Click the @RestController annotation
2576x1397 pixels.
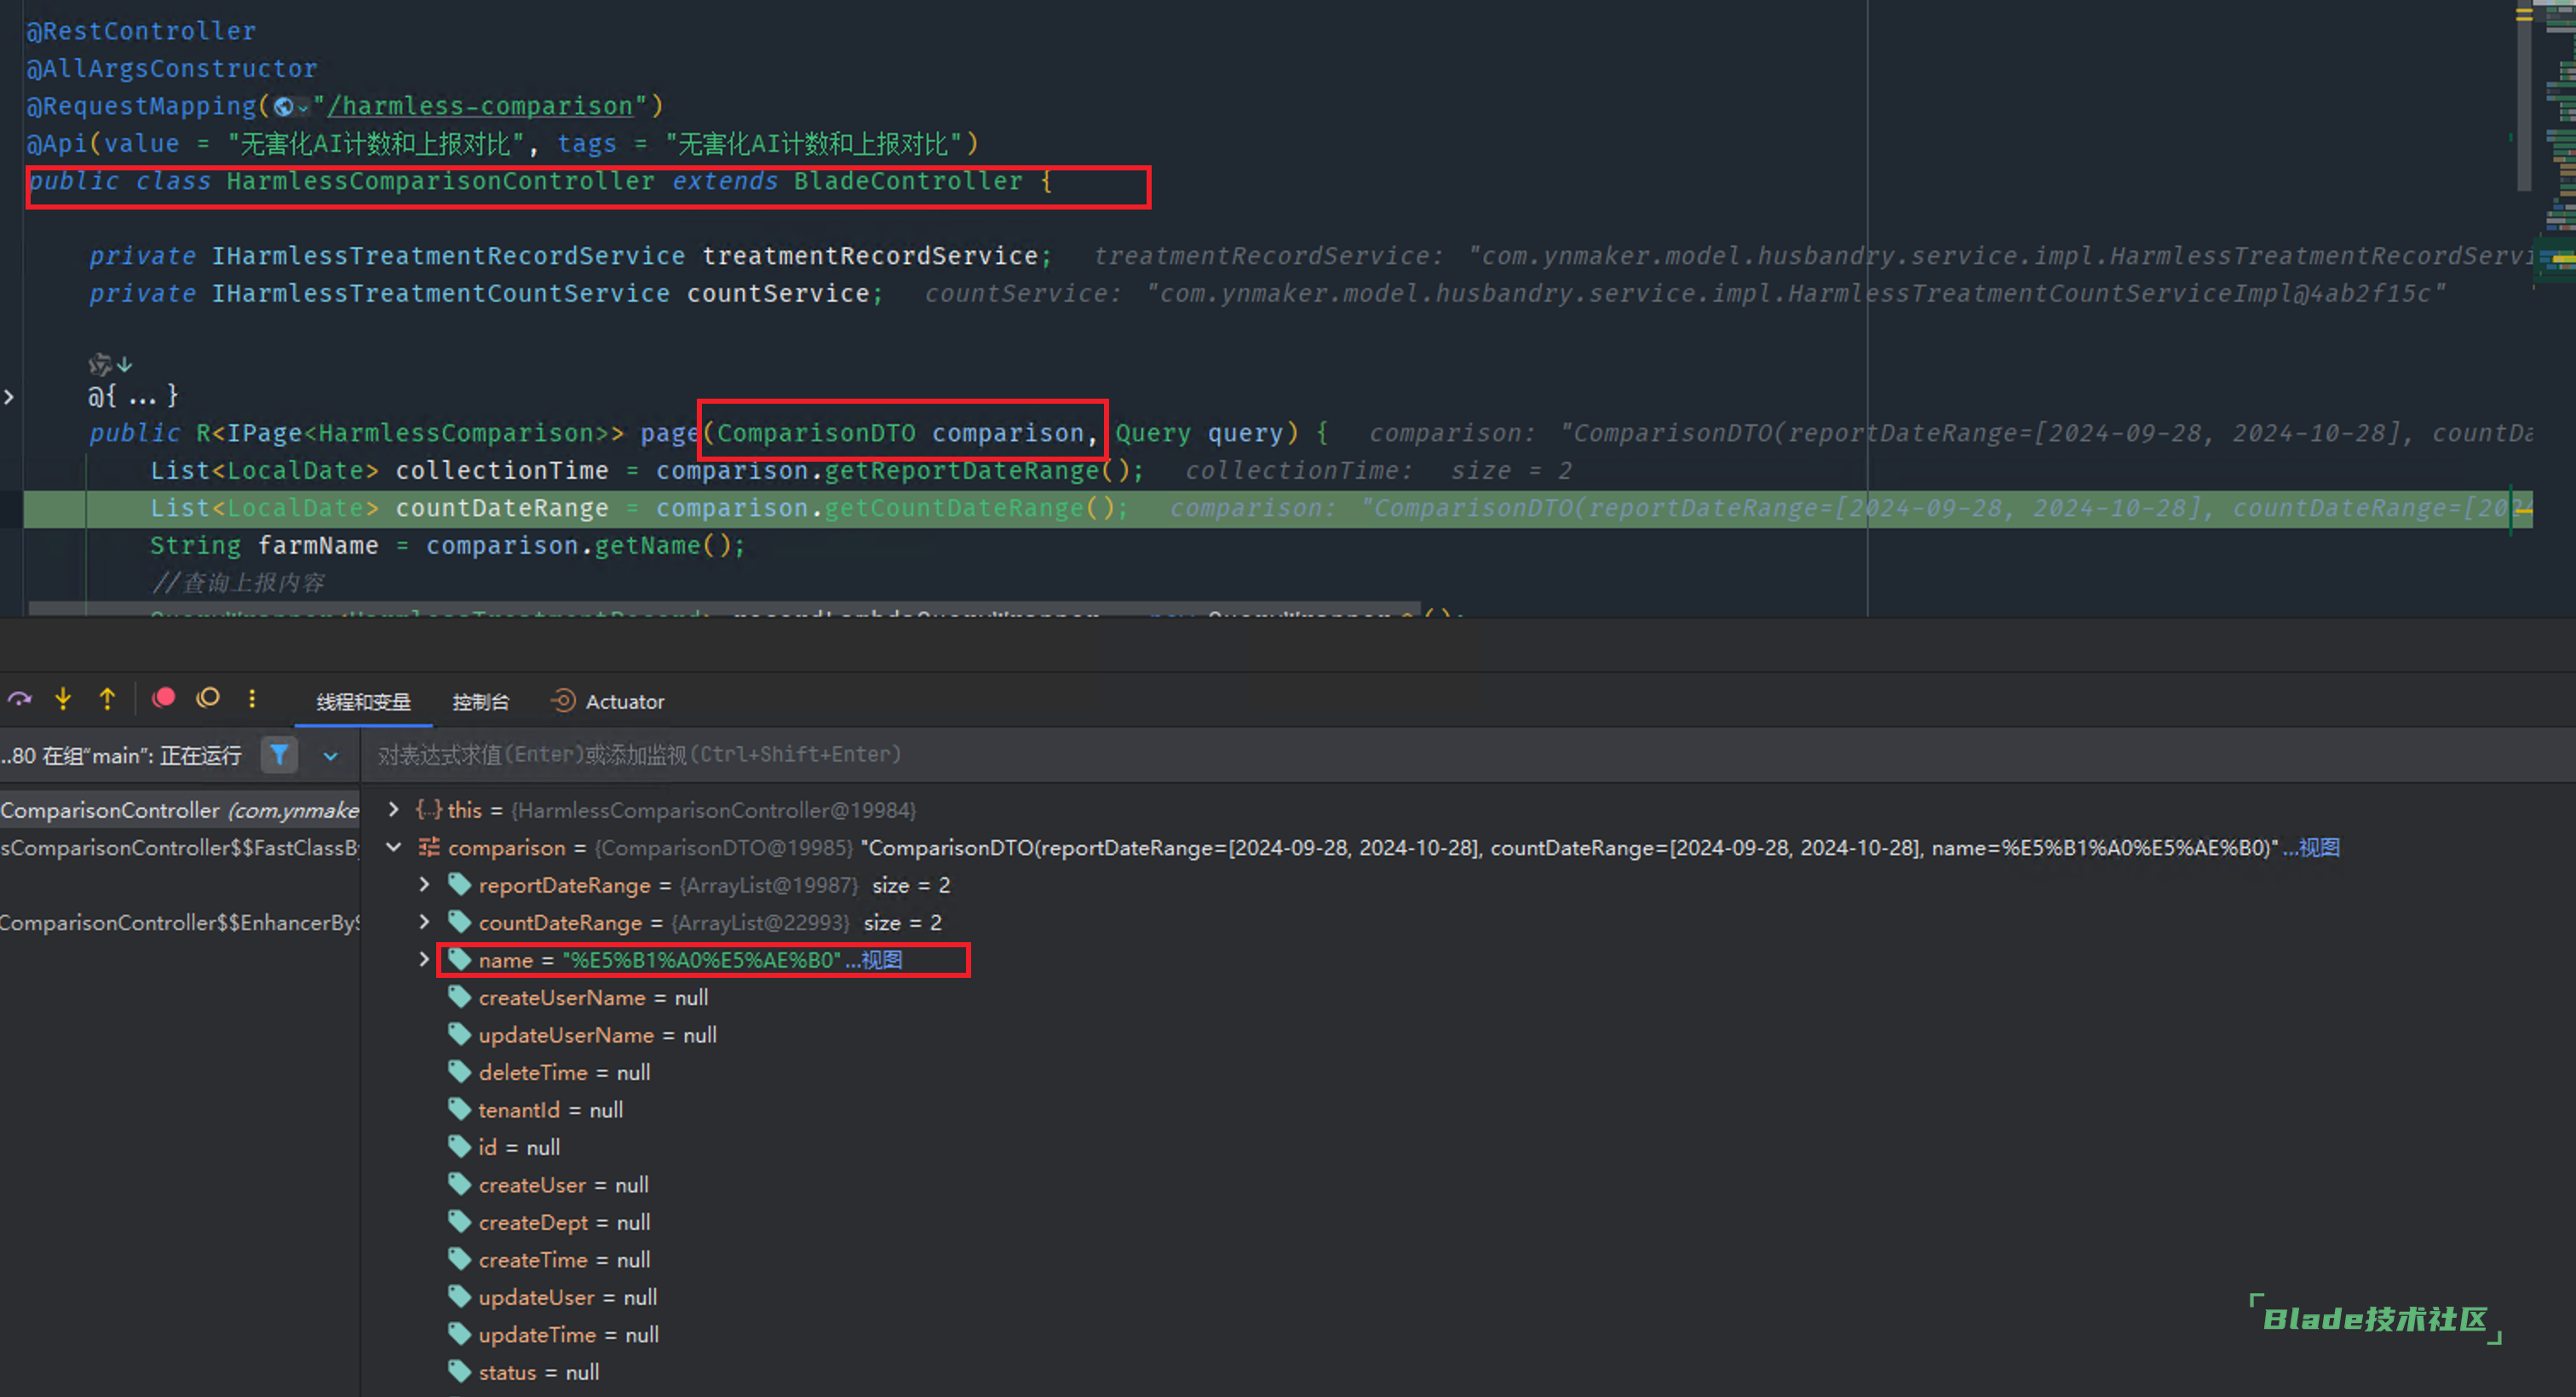pyautogui.click(x=141, y=31)
